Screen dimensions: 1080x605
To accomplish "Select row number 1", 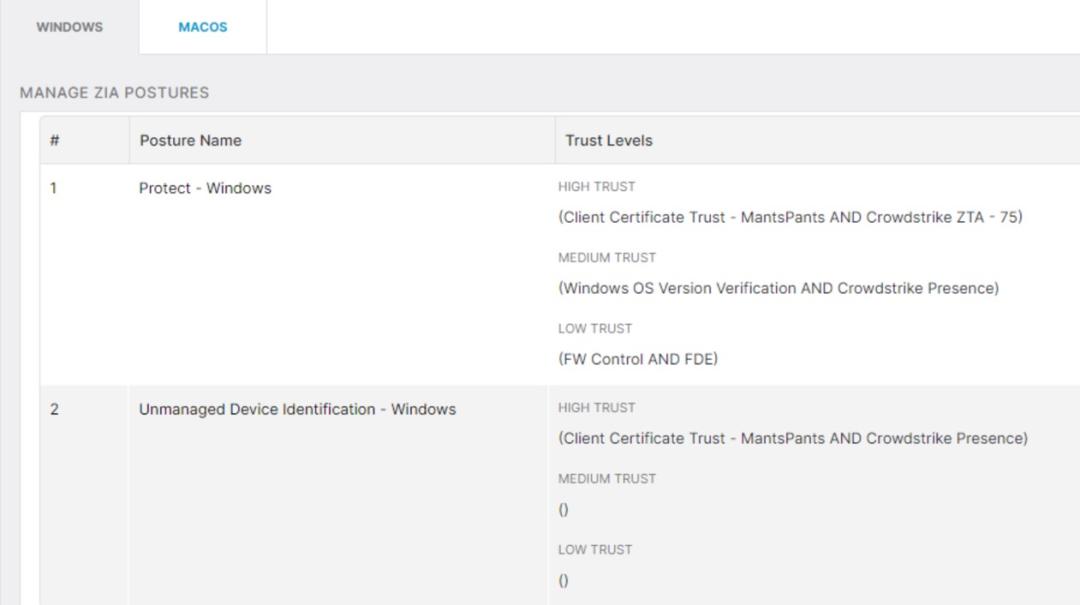I will tap(54, 188).
